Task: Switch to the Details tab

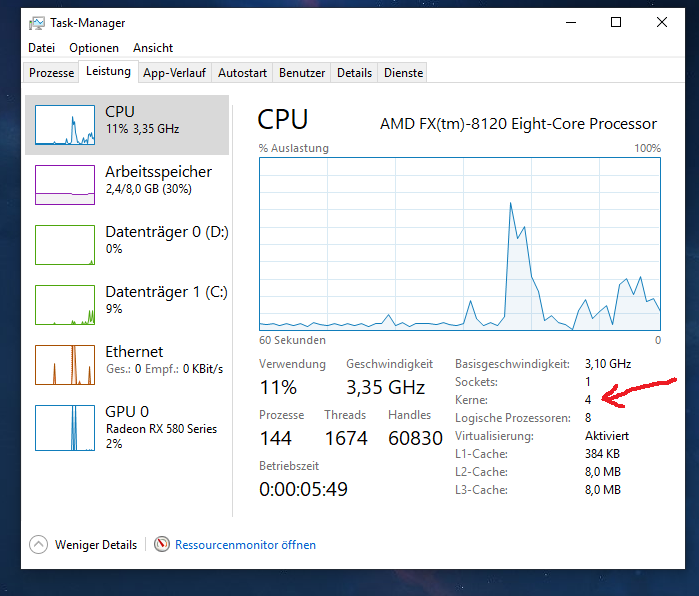Action: (x=354, y=73)
